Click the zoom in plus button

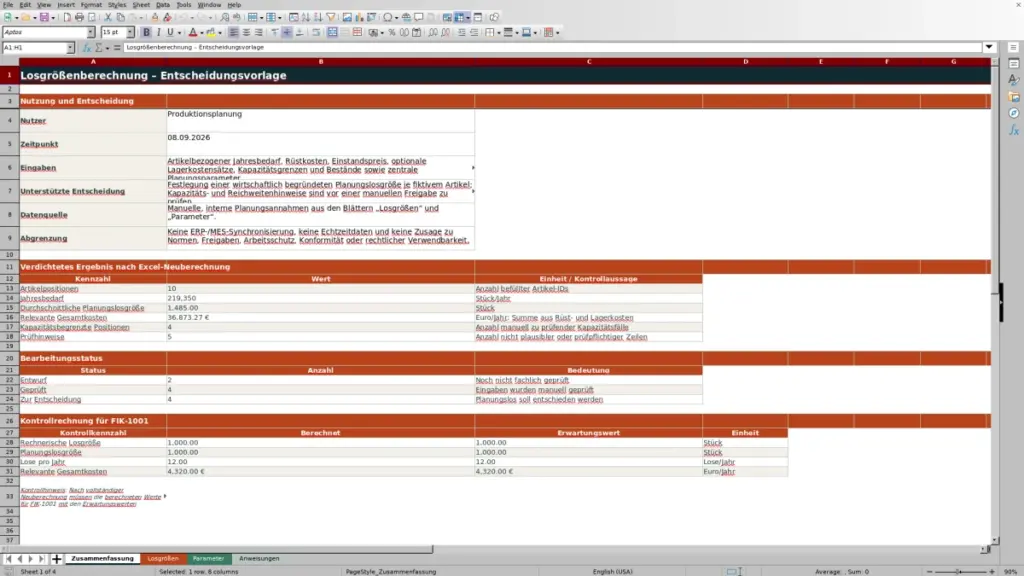[991, 571]
